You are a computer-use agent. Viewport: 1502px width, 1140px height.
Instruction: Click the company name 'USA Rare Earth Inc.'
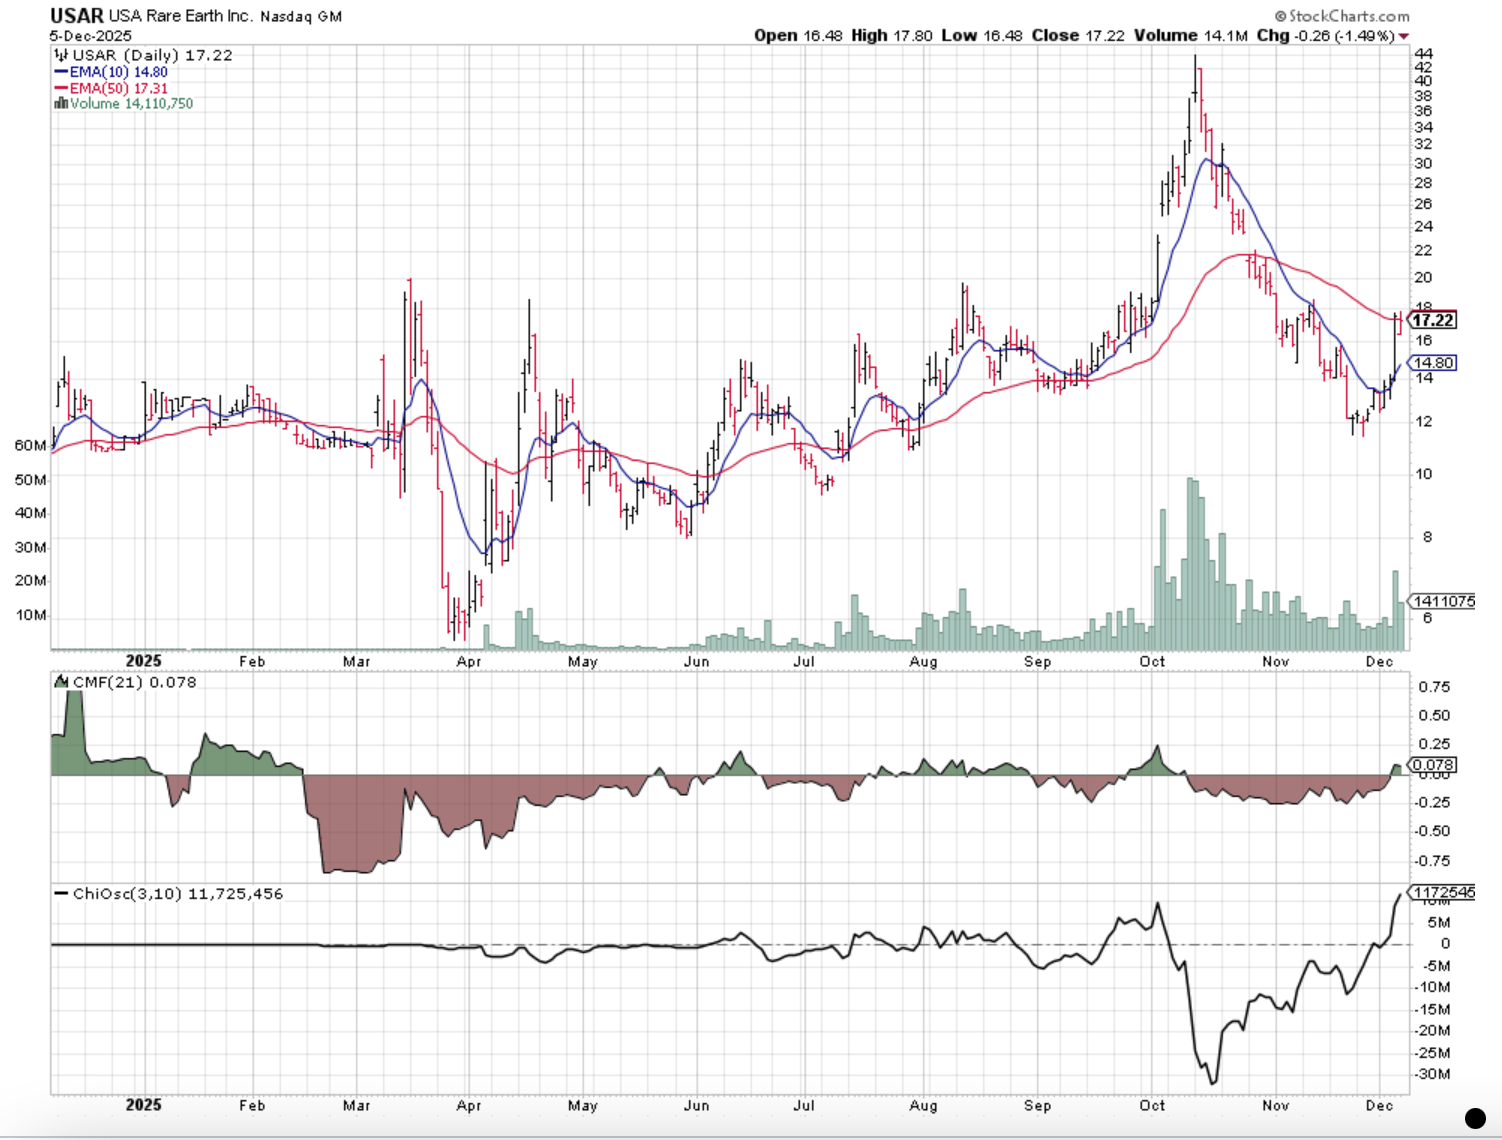pyautogui.click(x=180, y=17)
